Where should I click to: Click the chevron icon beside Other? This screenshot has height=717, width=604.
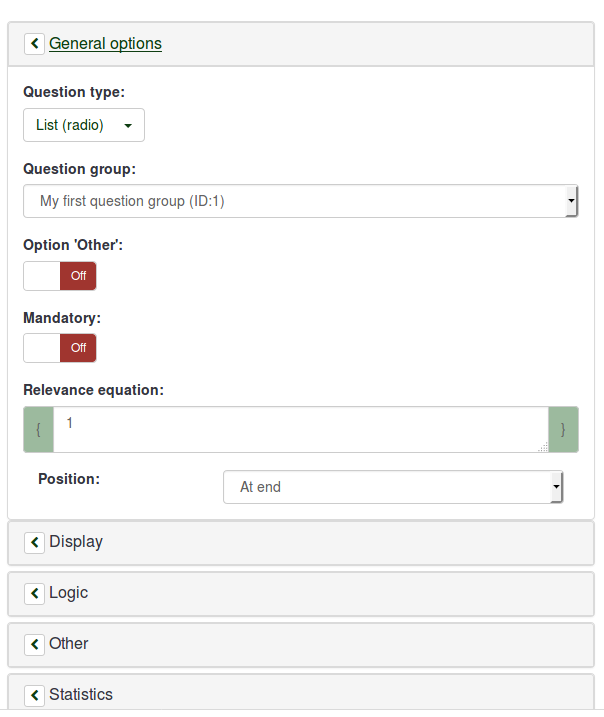[x=34, y=644]
